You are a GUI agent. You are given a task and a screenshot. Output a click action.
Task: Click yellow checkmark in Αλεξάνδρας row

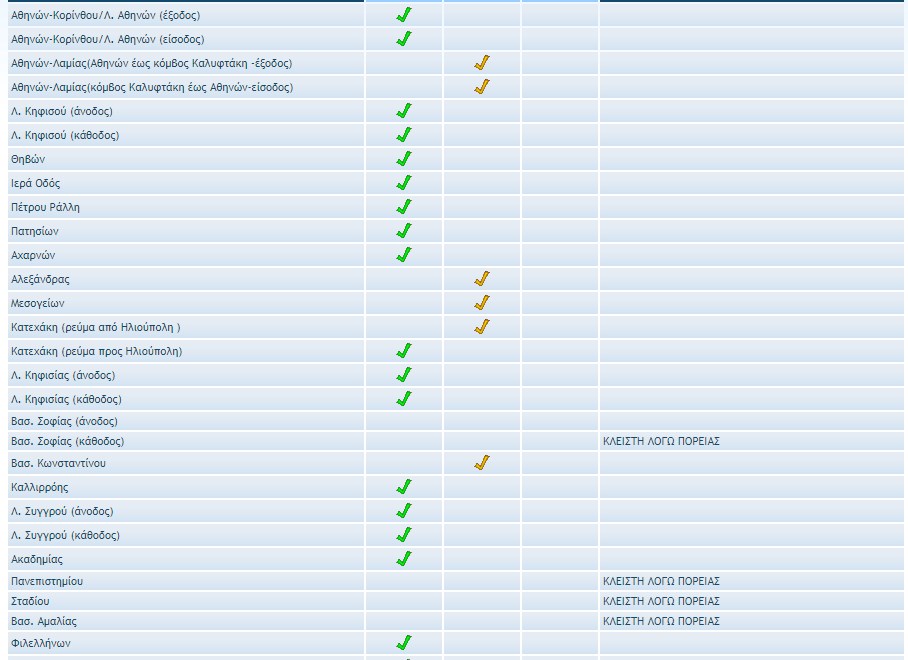482,279
